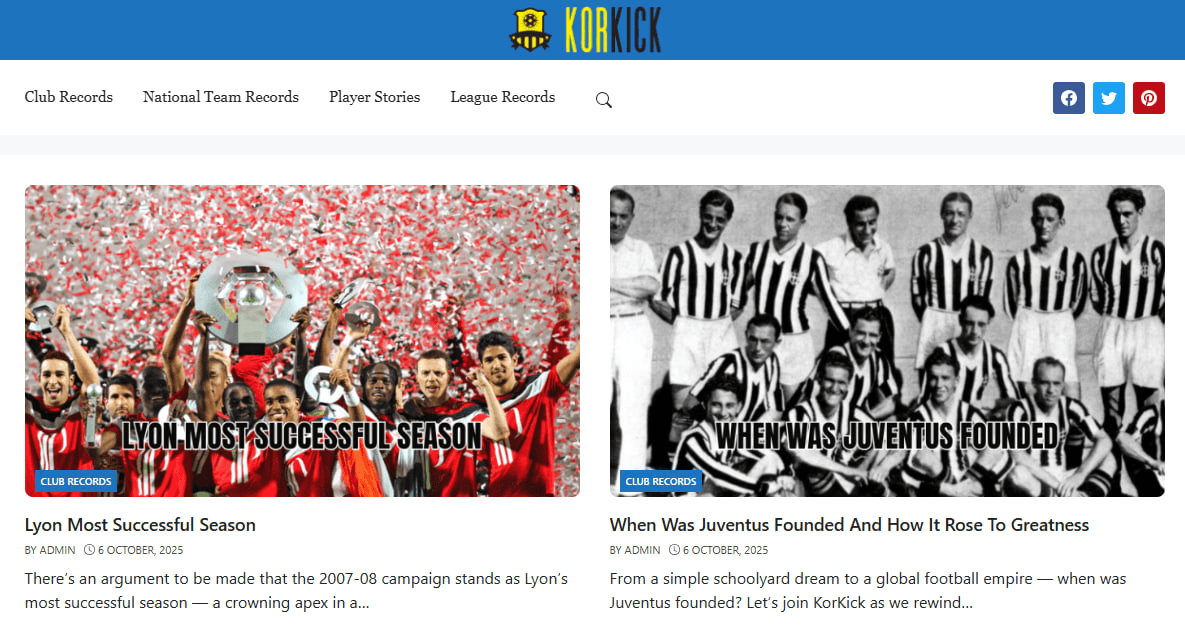Click ADMIN author under Lyon article
Viewport: 1185px width, 634px height.
[57, 550]
